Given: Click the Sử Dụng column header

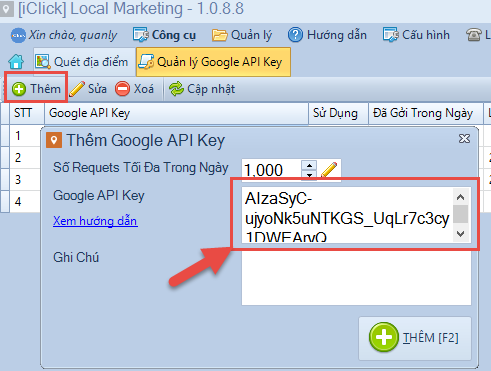Looking at the screenshot, I should tap(338, 113).
